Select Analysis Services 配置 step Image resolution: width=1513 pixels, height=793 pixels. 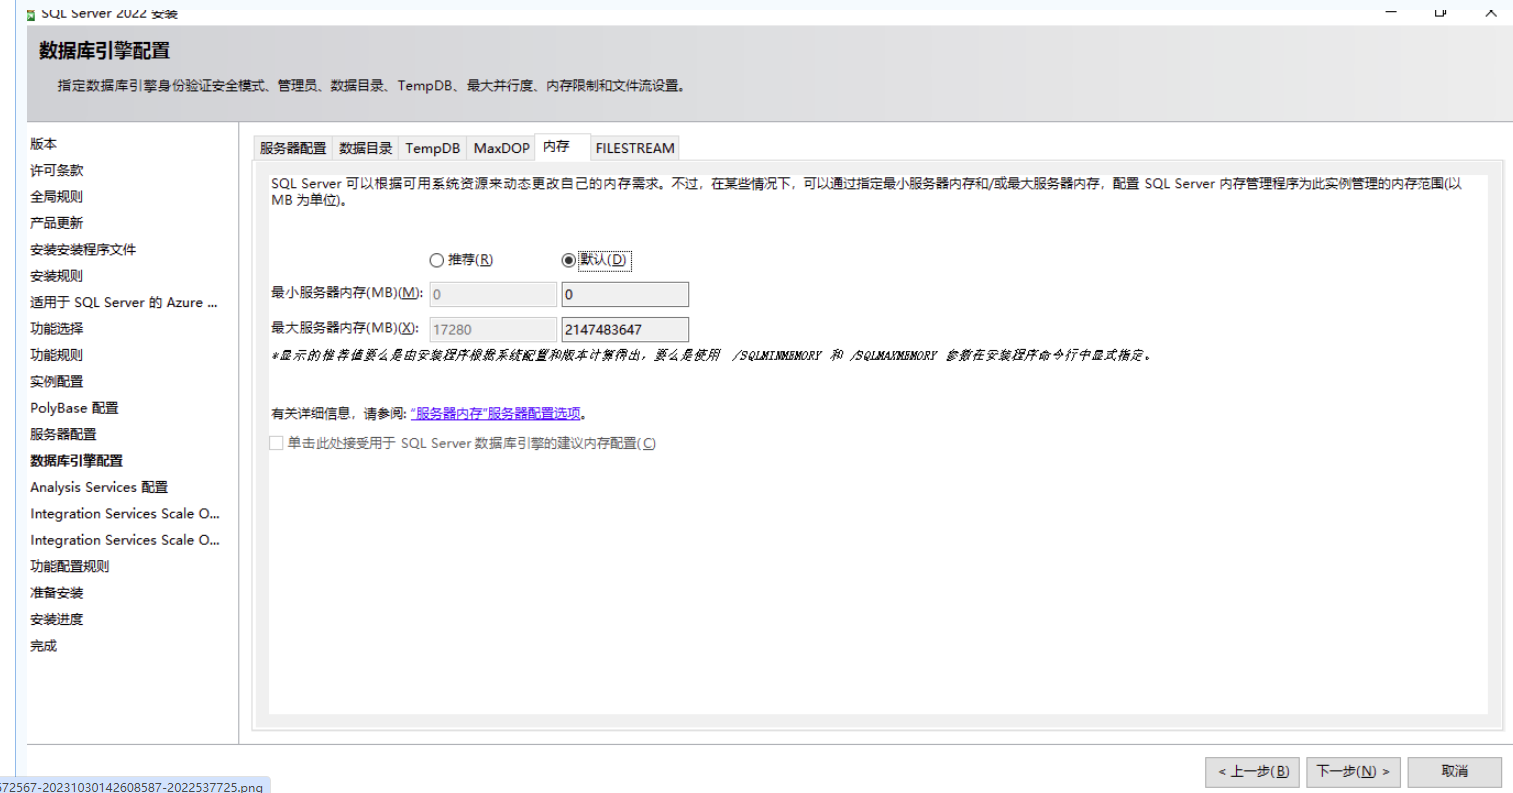99,487
